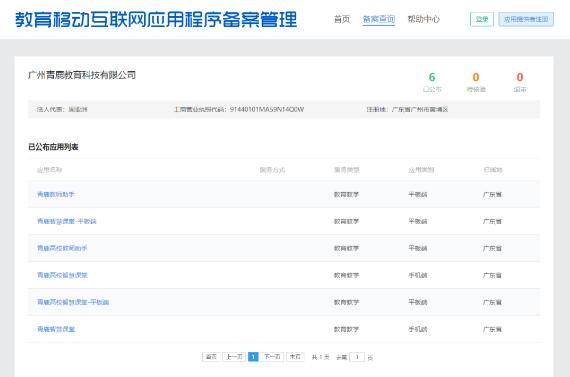Open the 青鹿高校教师助手 app link

point(62,248)
